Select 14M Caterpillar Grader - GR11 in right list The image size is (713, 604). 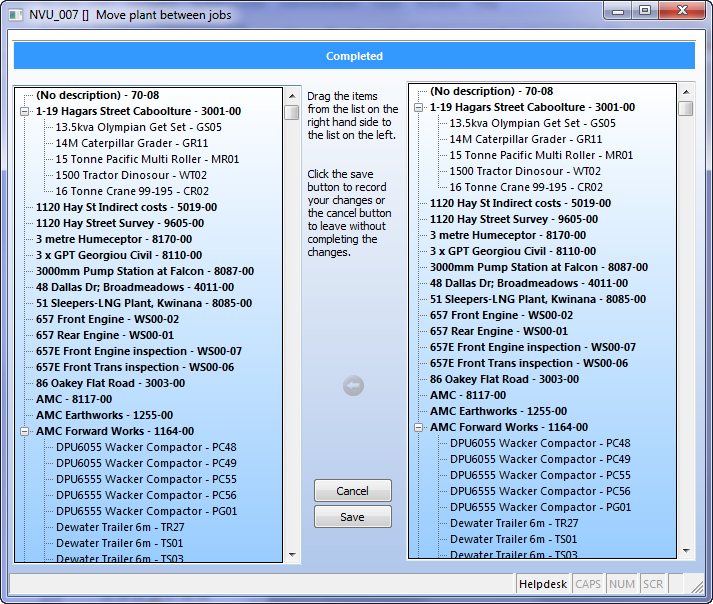pos(526,139)
